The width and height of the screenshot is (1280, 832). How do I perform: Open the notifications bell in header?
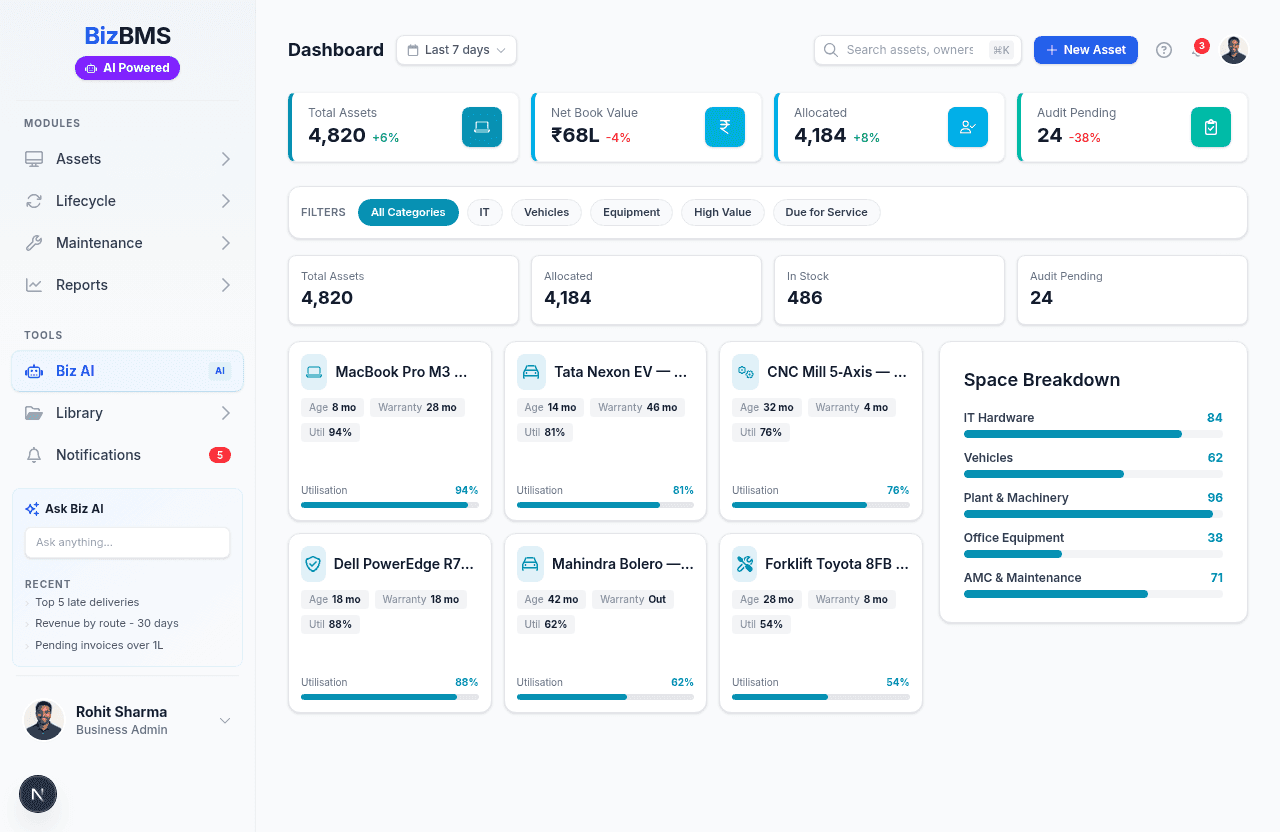[x=1197, y=50]
